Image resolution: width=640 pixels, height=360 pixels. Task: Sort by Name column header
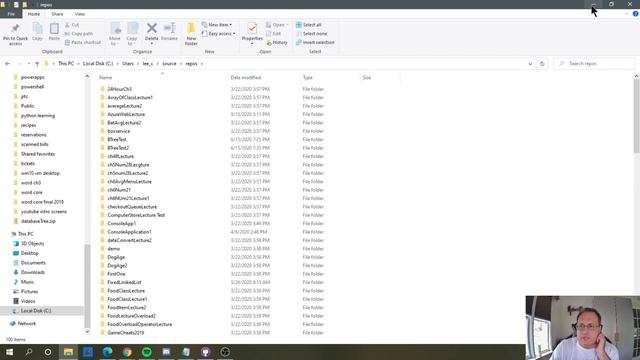[105, 78]
